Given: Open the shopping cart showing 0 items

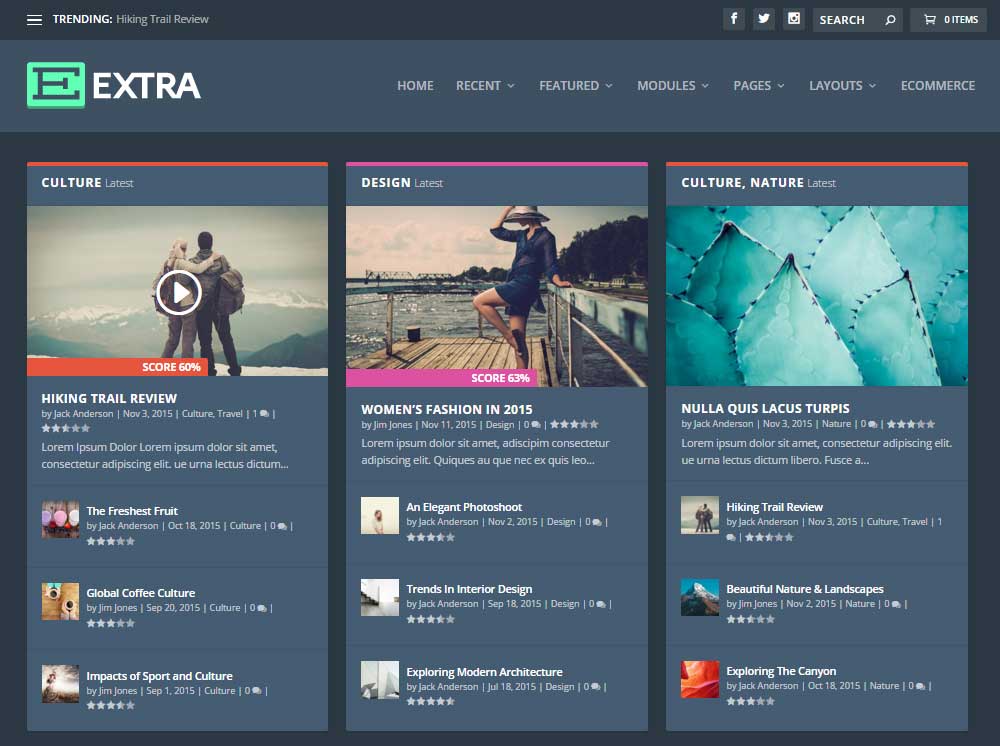Looking at the screenshot, I should point(947,19).
